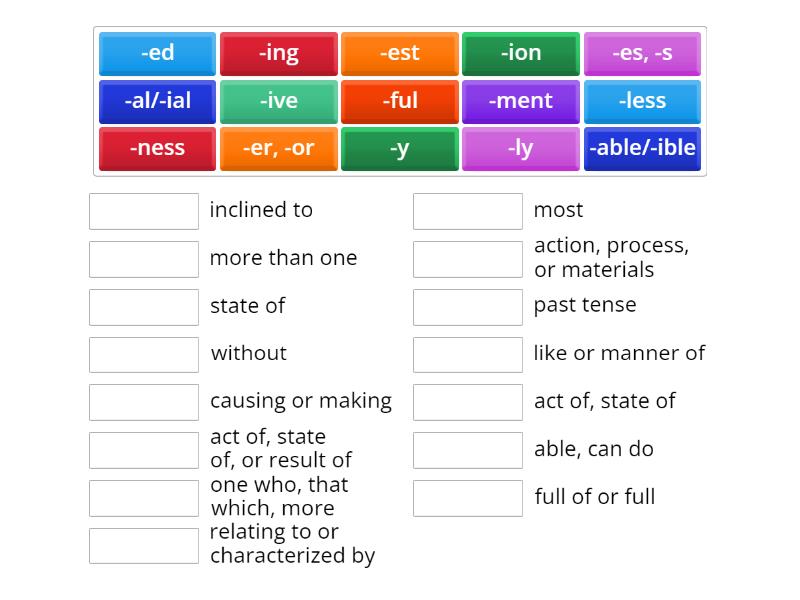Image resolution: width=800 pixels, height=600 pixels.
Task: Select the -ly suffix tile
Action: coord(521,148)
